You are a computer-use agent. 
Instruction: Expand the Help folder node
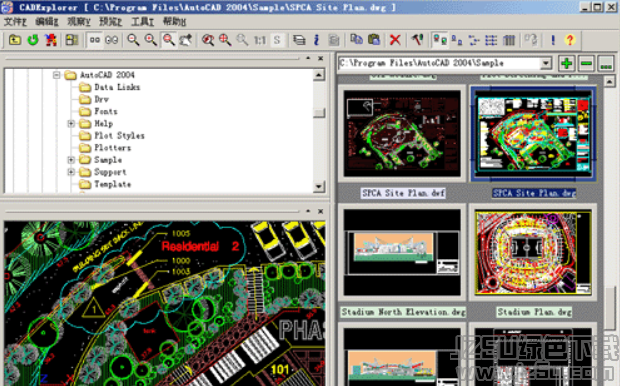(x=71, y=123)
